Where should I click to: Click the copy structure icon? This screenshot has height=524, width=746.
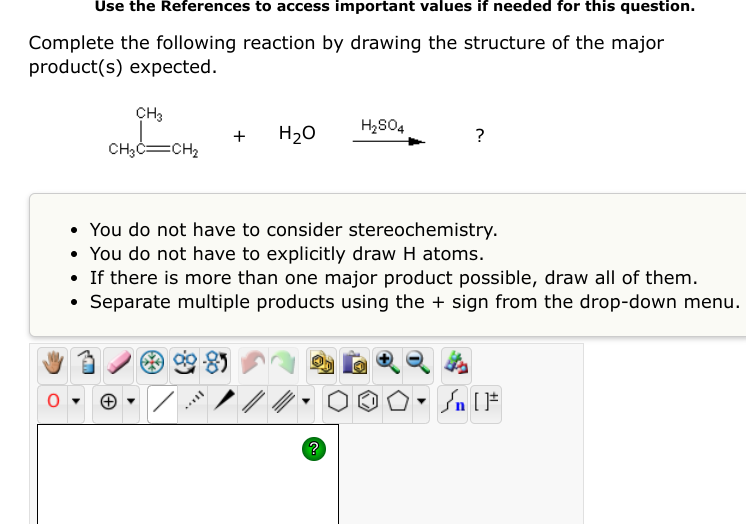pos(322,364)
